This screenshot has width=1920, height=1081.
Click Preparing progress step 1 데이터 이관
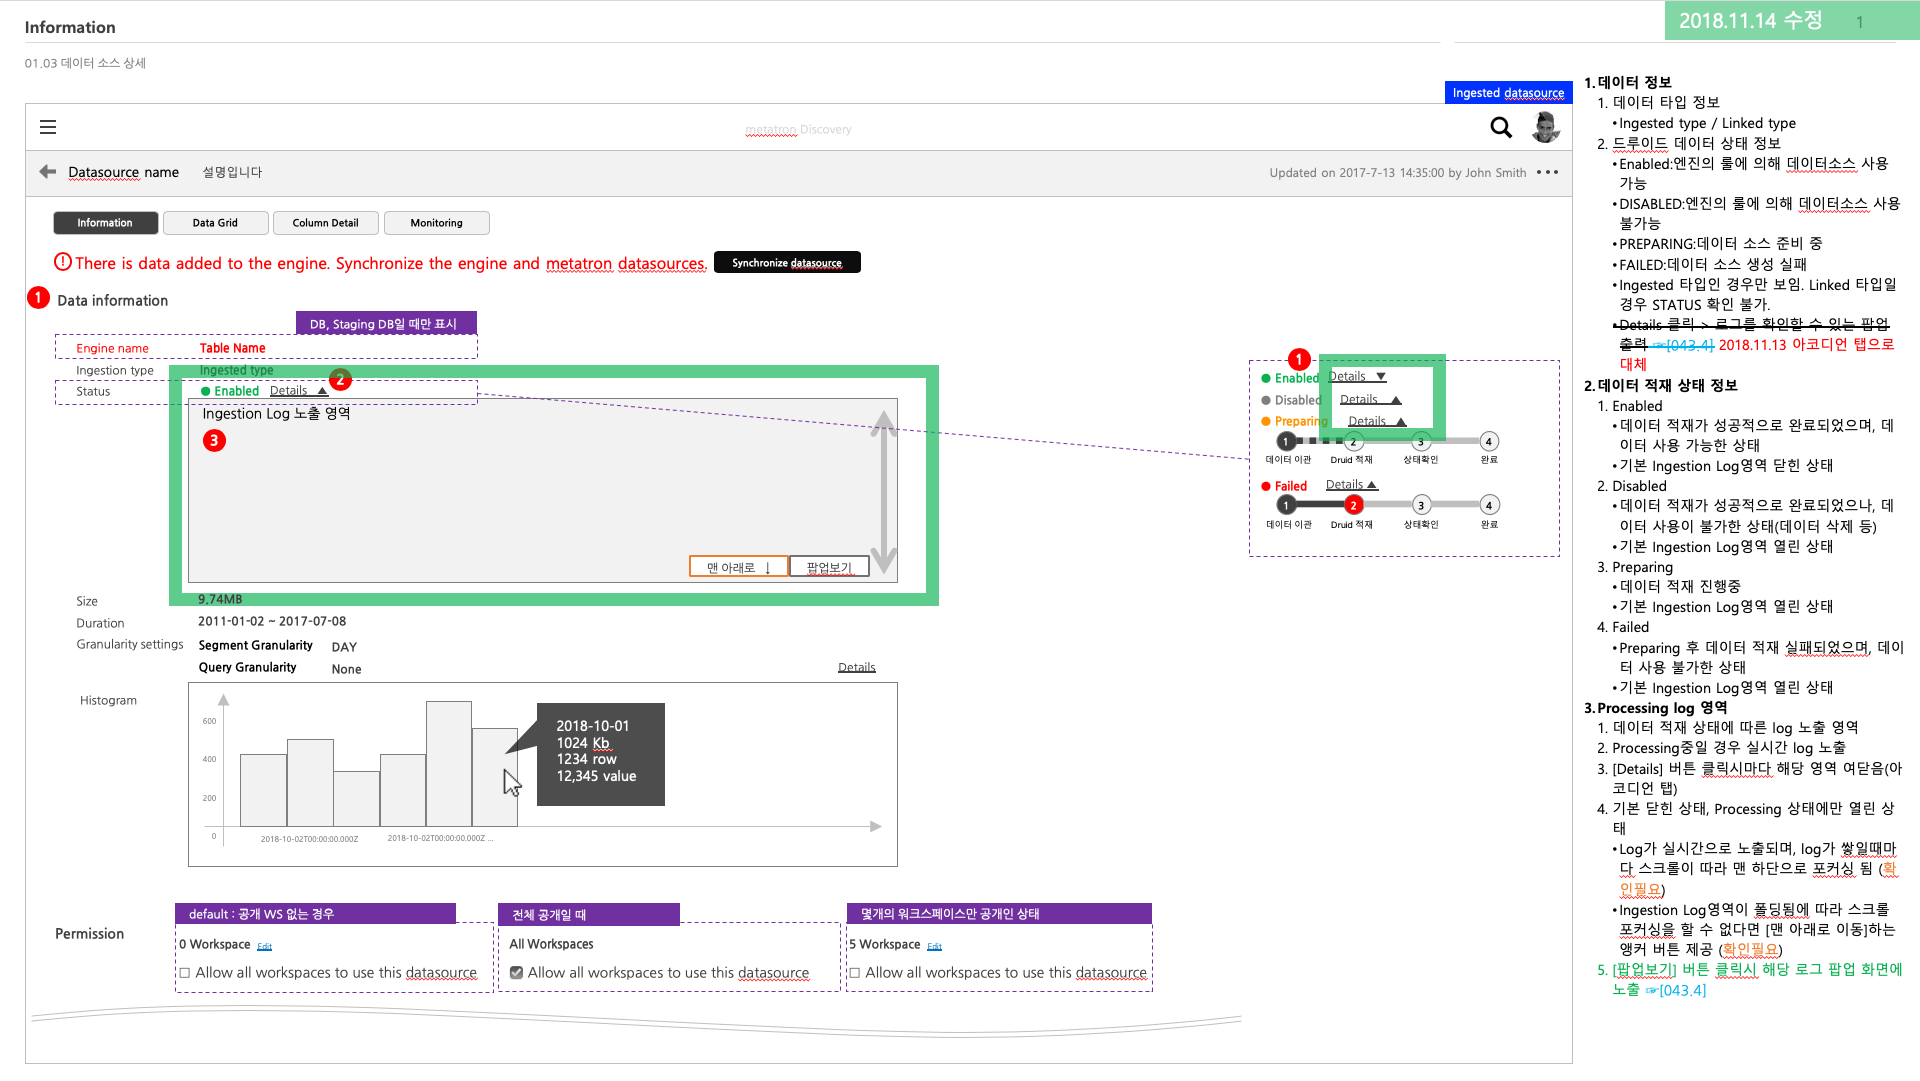(1287, 441)
